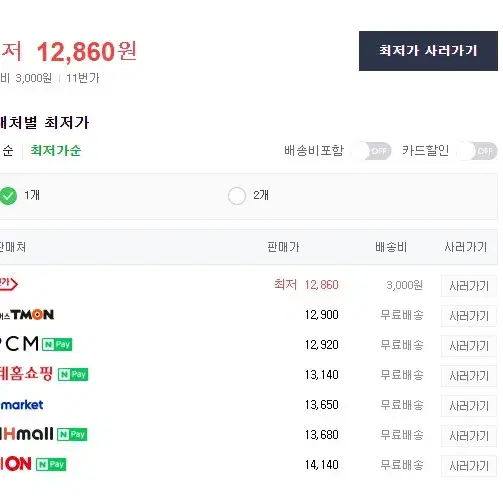Click 사러가기 for the 13,650 market row

point(469,406)
